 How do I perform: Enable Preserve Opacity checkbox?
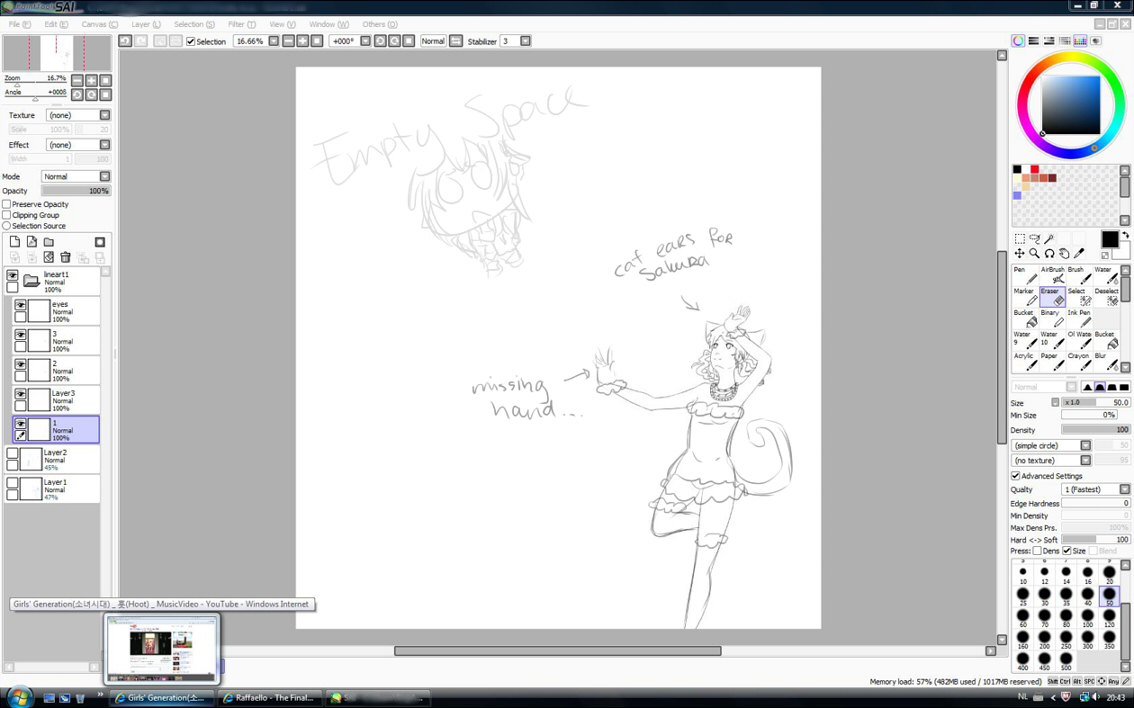7,204
